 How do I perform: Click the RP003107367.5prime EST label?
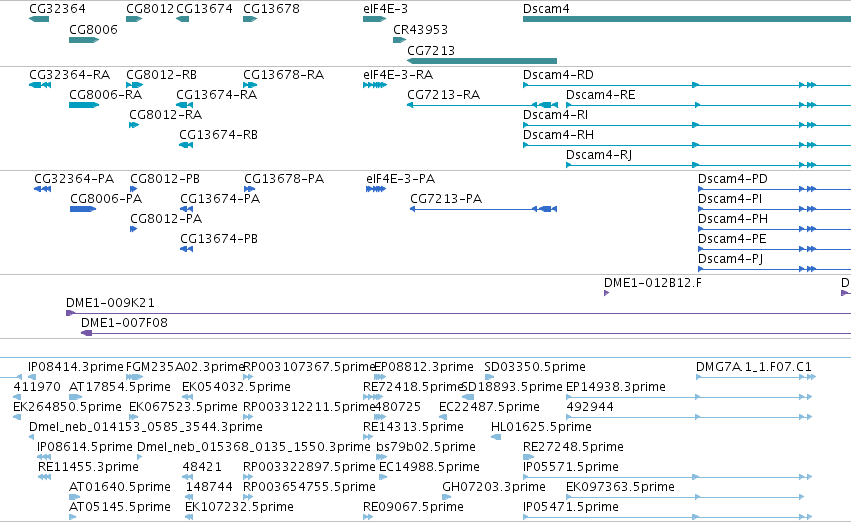tap(309, 367)
